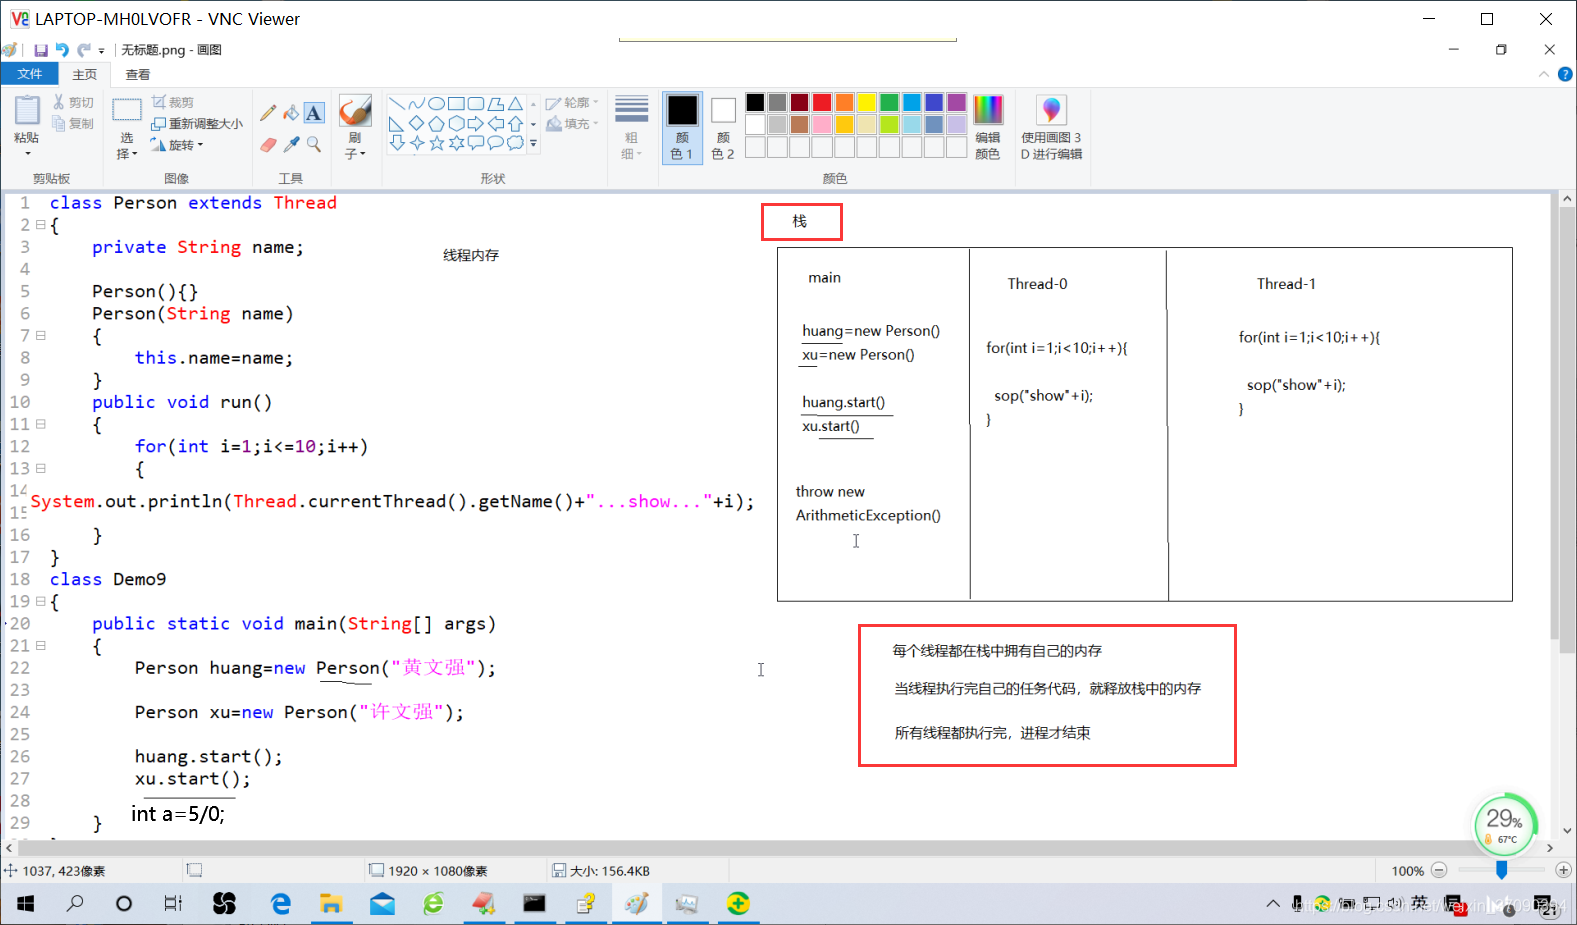The image size is (1577, 925).
Task: Choose the Magnifier tool
Action: (314, 144)
